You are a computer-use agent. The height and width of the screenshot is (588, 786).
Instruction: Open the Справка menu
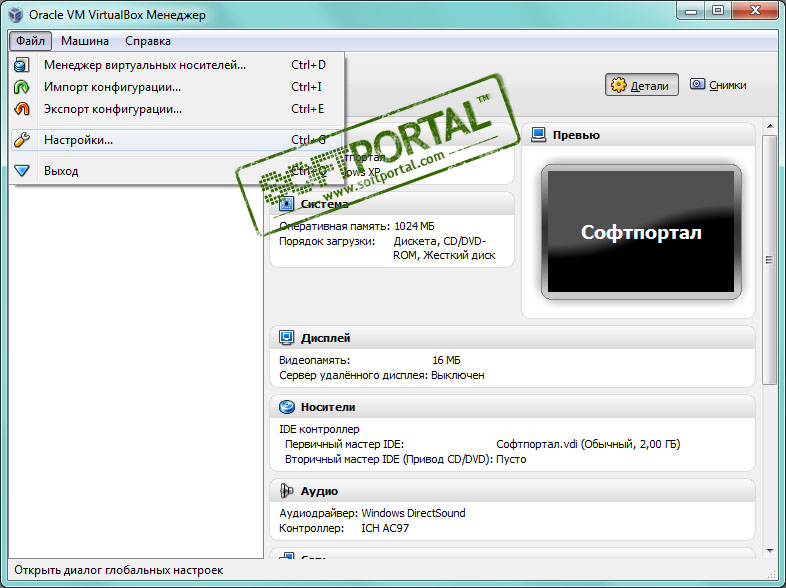coord(148,41)
